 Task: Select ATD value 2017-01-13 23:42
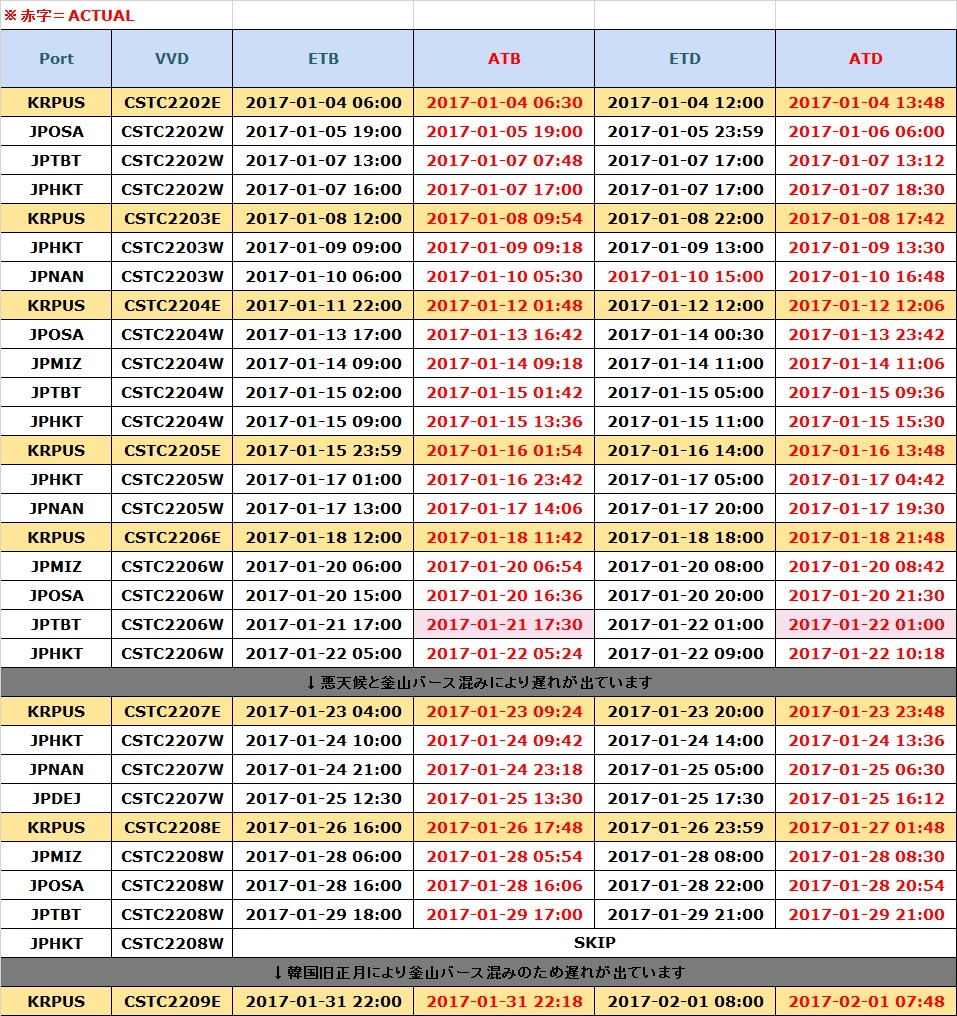tap(866, 334)
